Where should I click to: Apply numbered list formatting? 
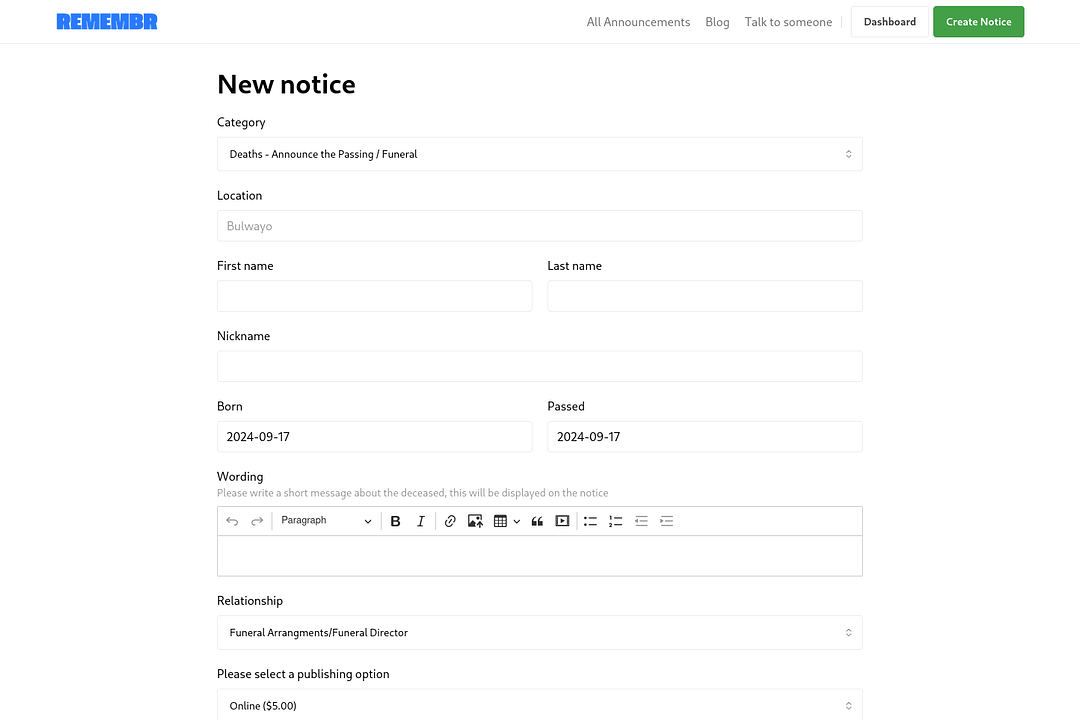click(x=615, y=521)
